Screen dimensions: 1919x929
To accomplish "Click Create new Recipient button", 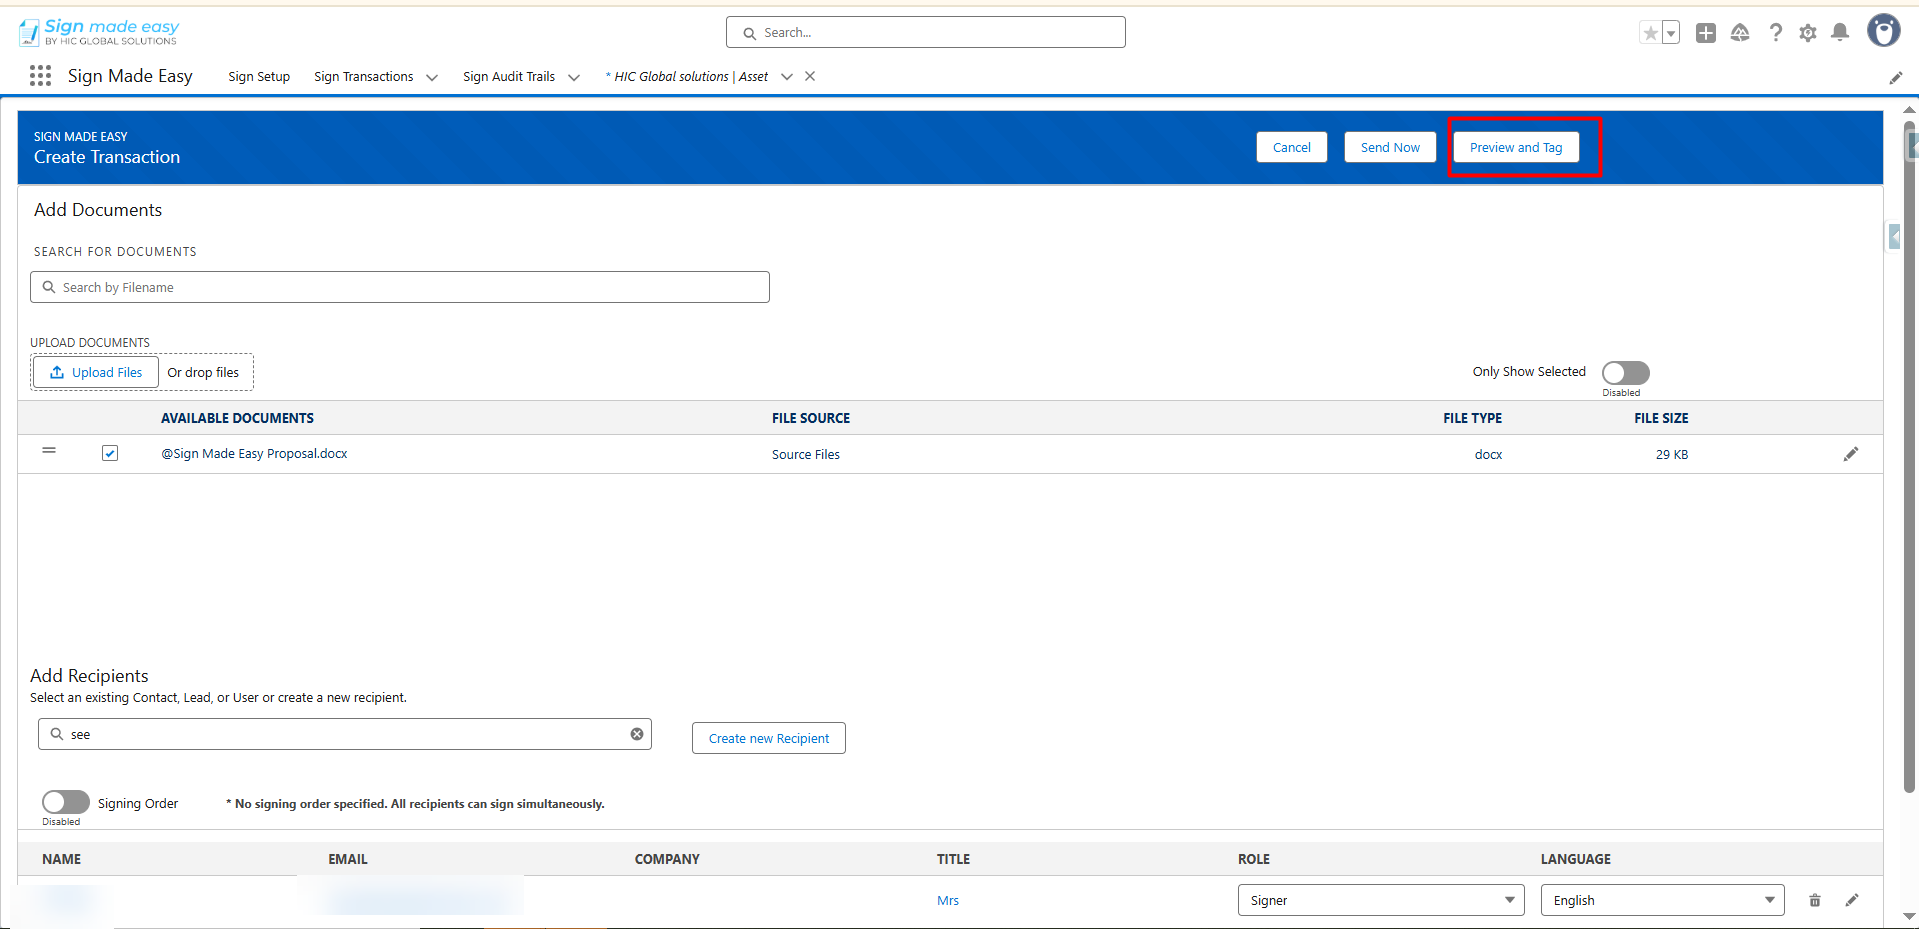I will [769, 738].
